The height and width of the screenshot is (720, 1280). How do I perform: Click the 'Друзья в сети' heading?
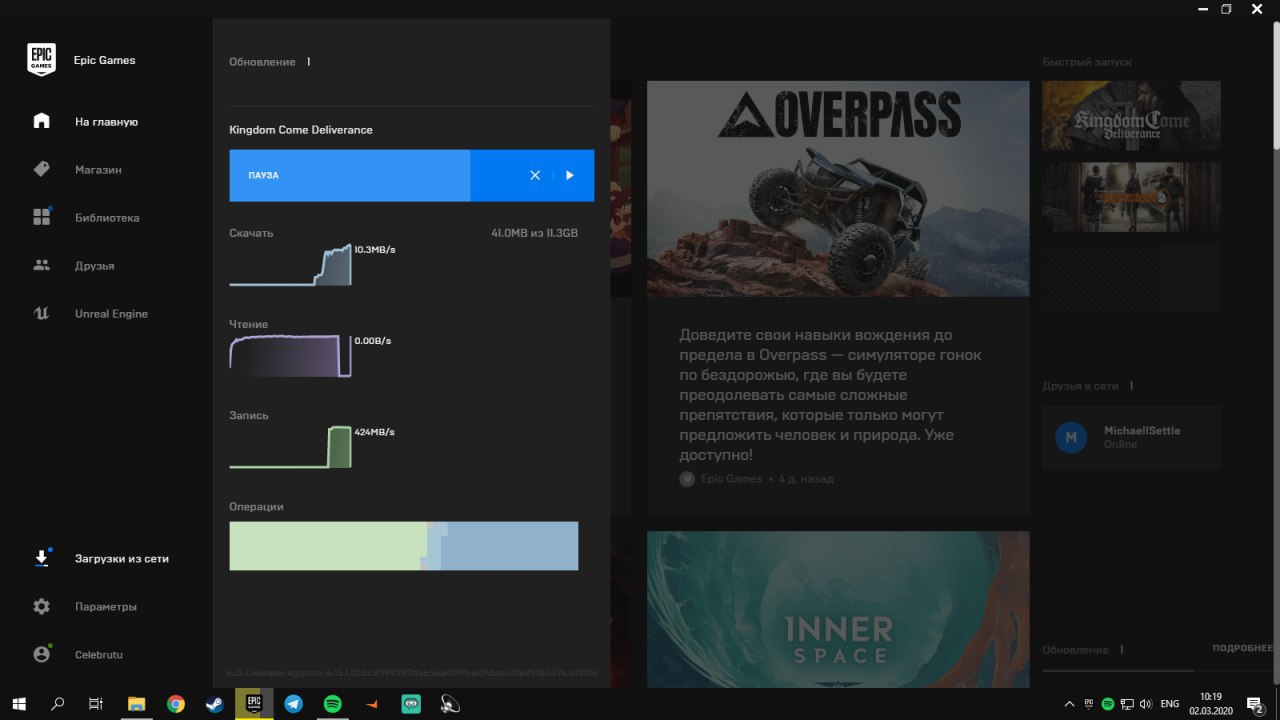coord(1080,386)
